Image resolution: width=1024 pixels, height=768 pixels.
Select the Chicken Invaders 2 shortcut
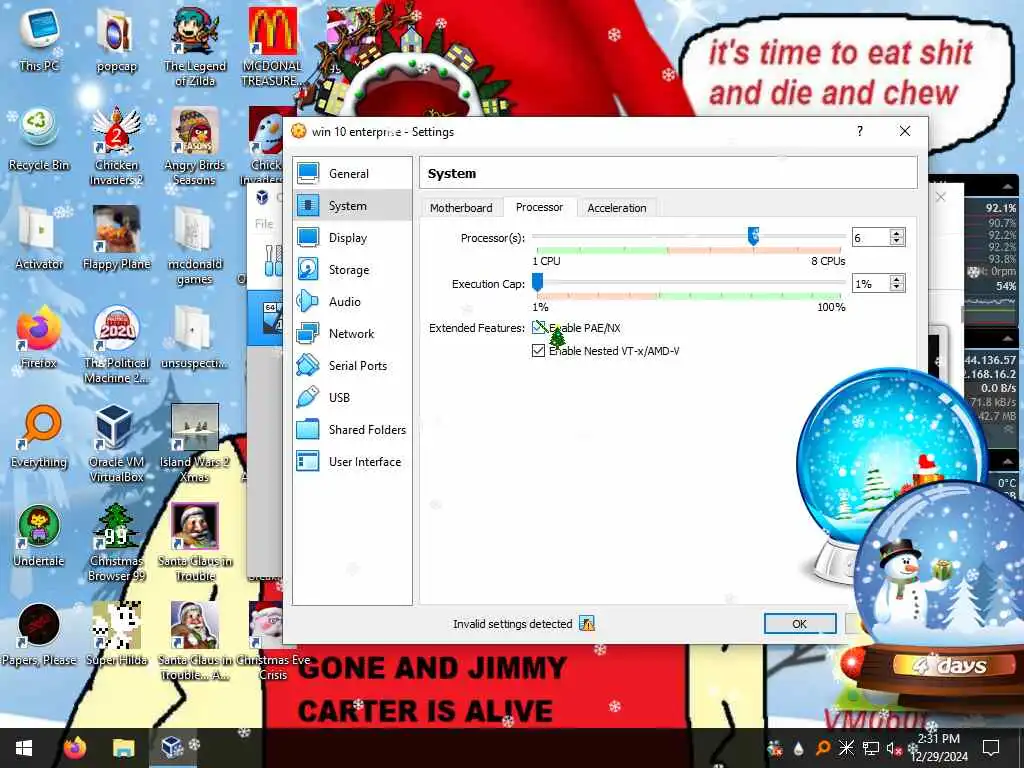point(116,145)
